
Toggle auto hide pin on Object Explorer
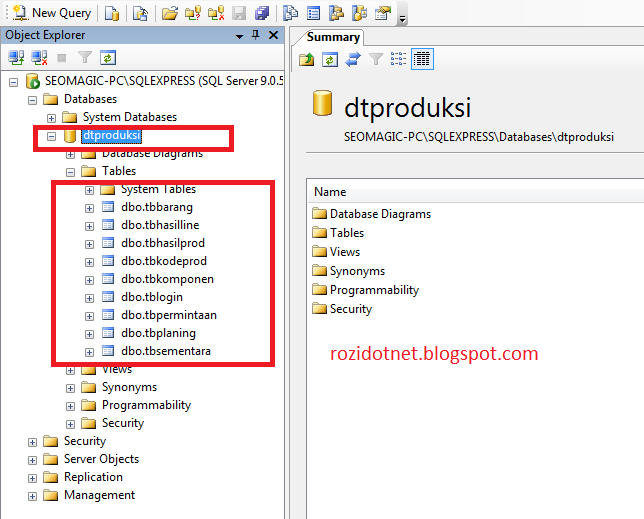tap(255, 35)
